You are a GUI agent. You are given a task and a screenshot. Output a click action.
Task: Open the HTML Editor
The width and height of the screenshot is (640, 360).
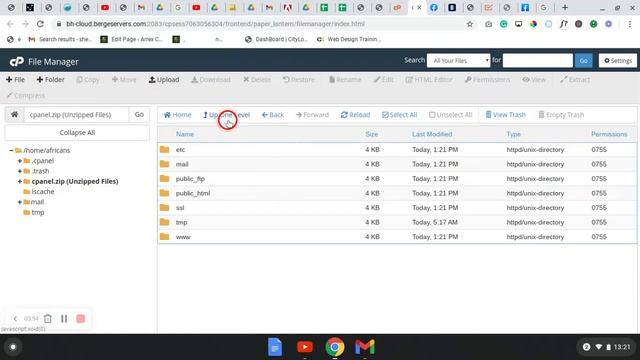tap(429, 80)
